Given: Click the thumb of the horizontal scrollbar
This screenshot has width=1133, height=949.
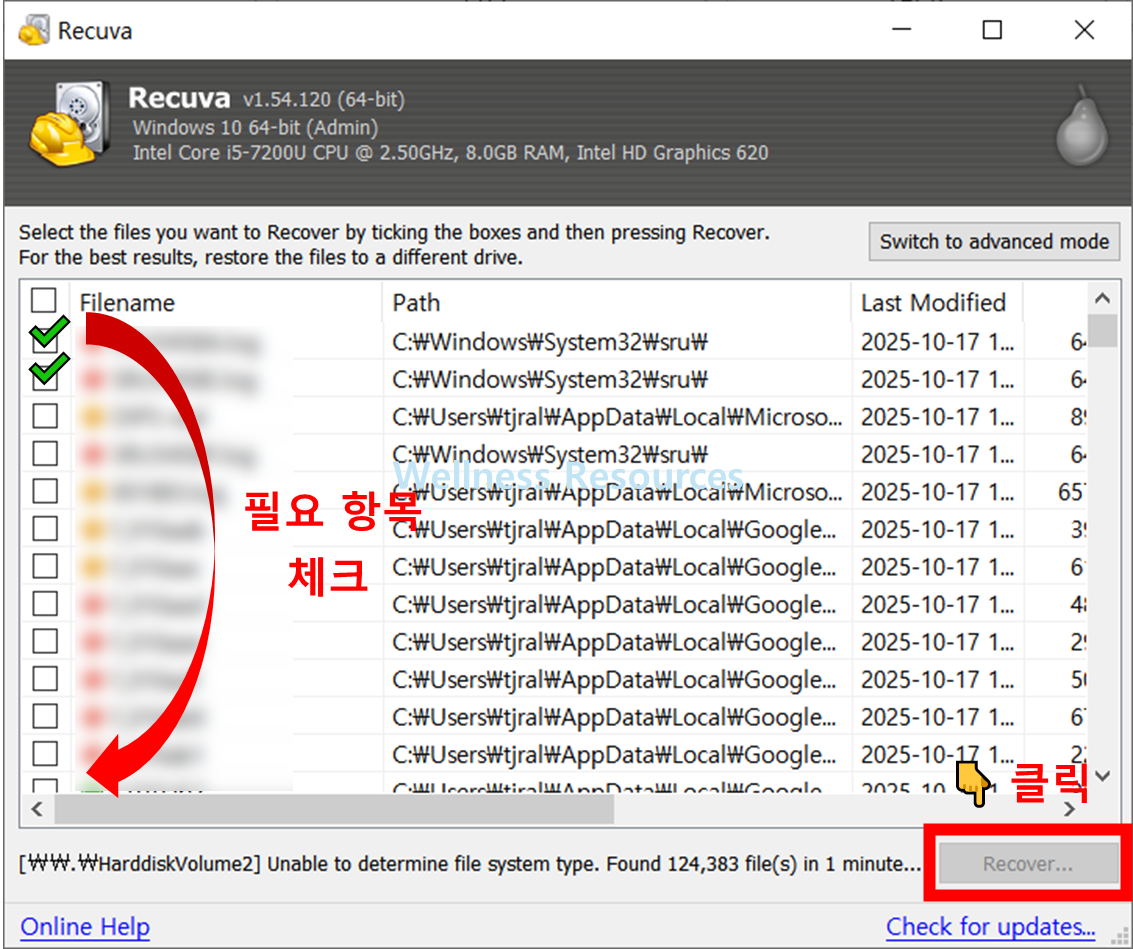Looking at the screenshot, I should pos(335,809).
